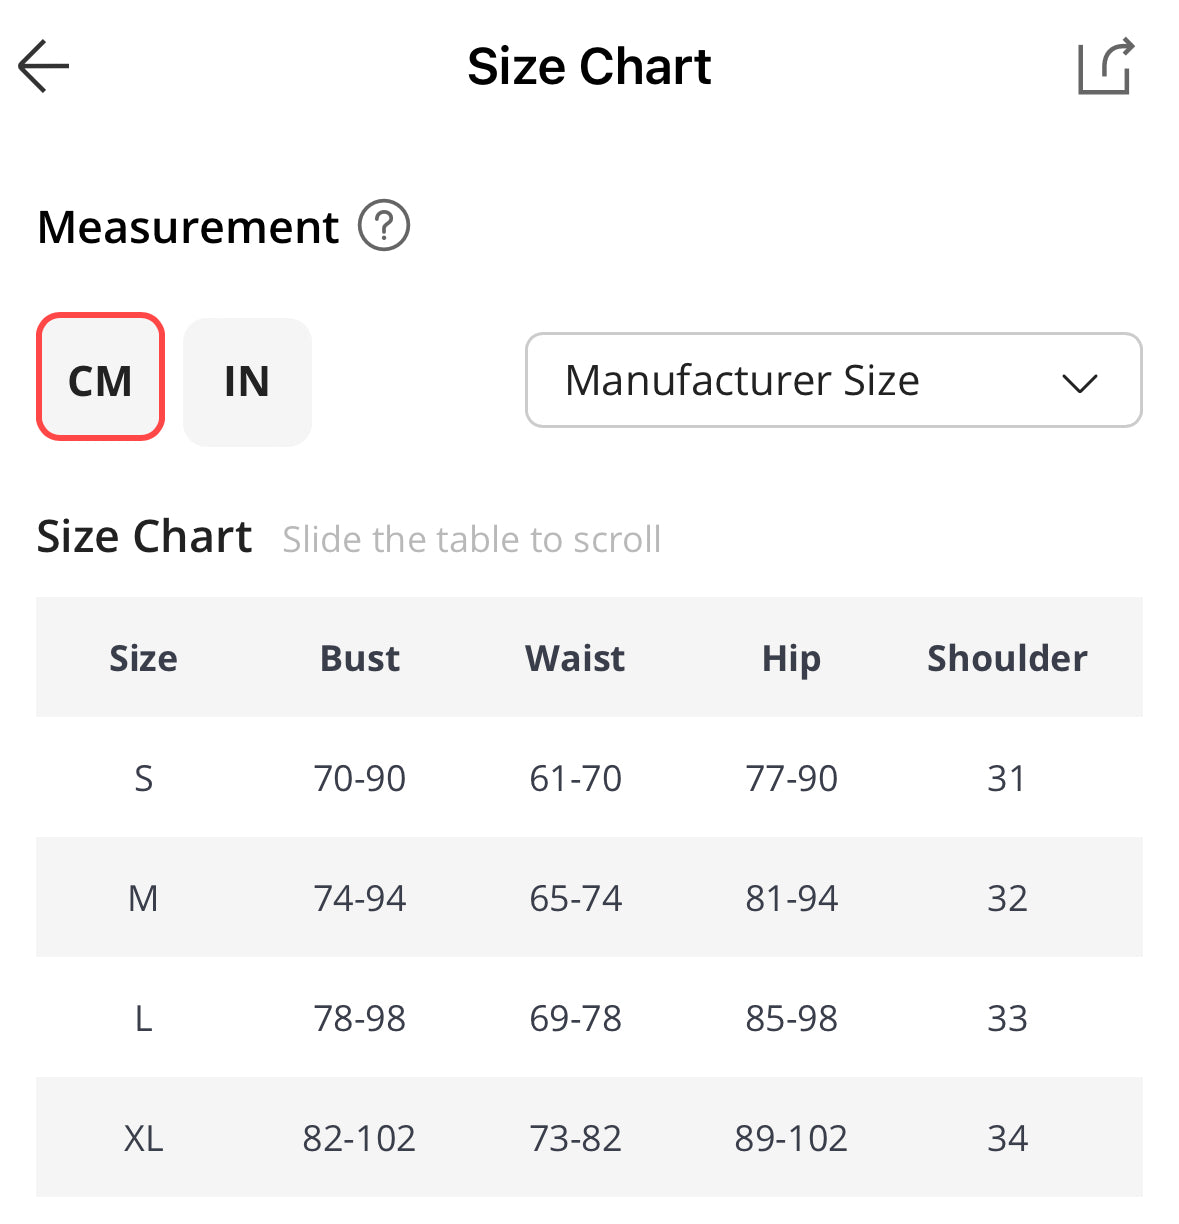
Task: Select the XL size row label
Action: coord(143,1138)
